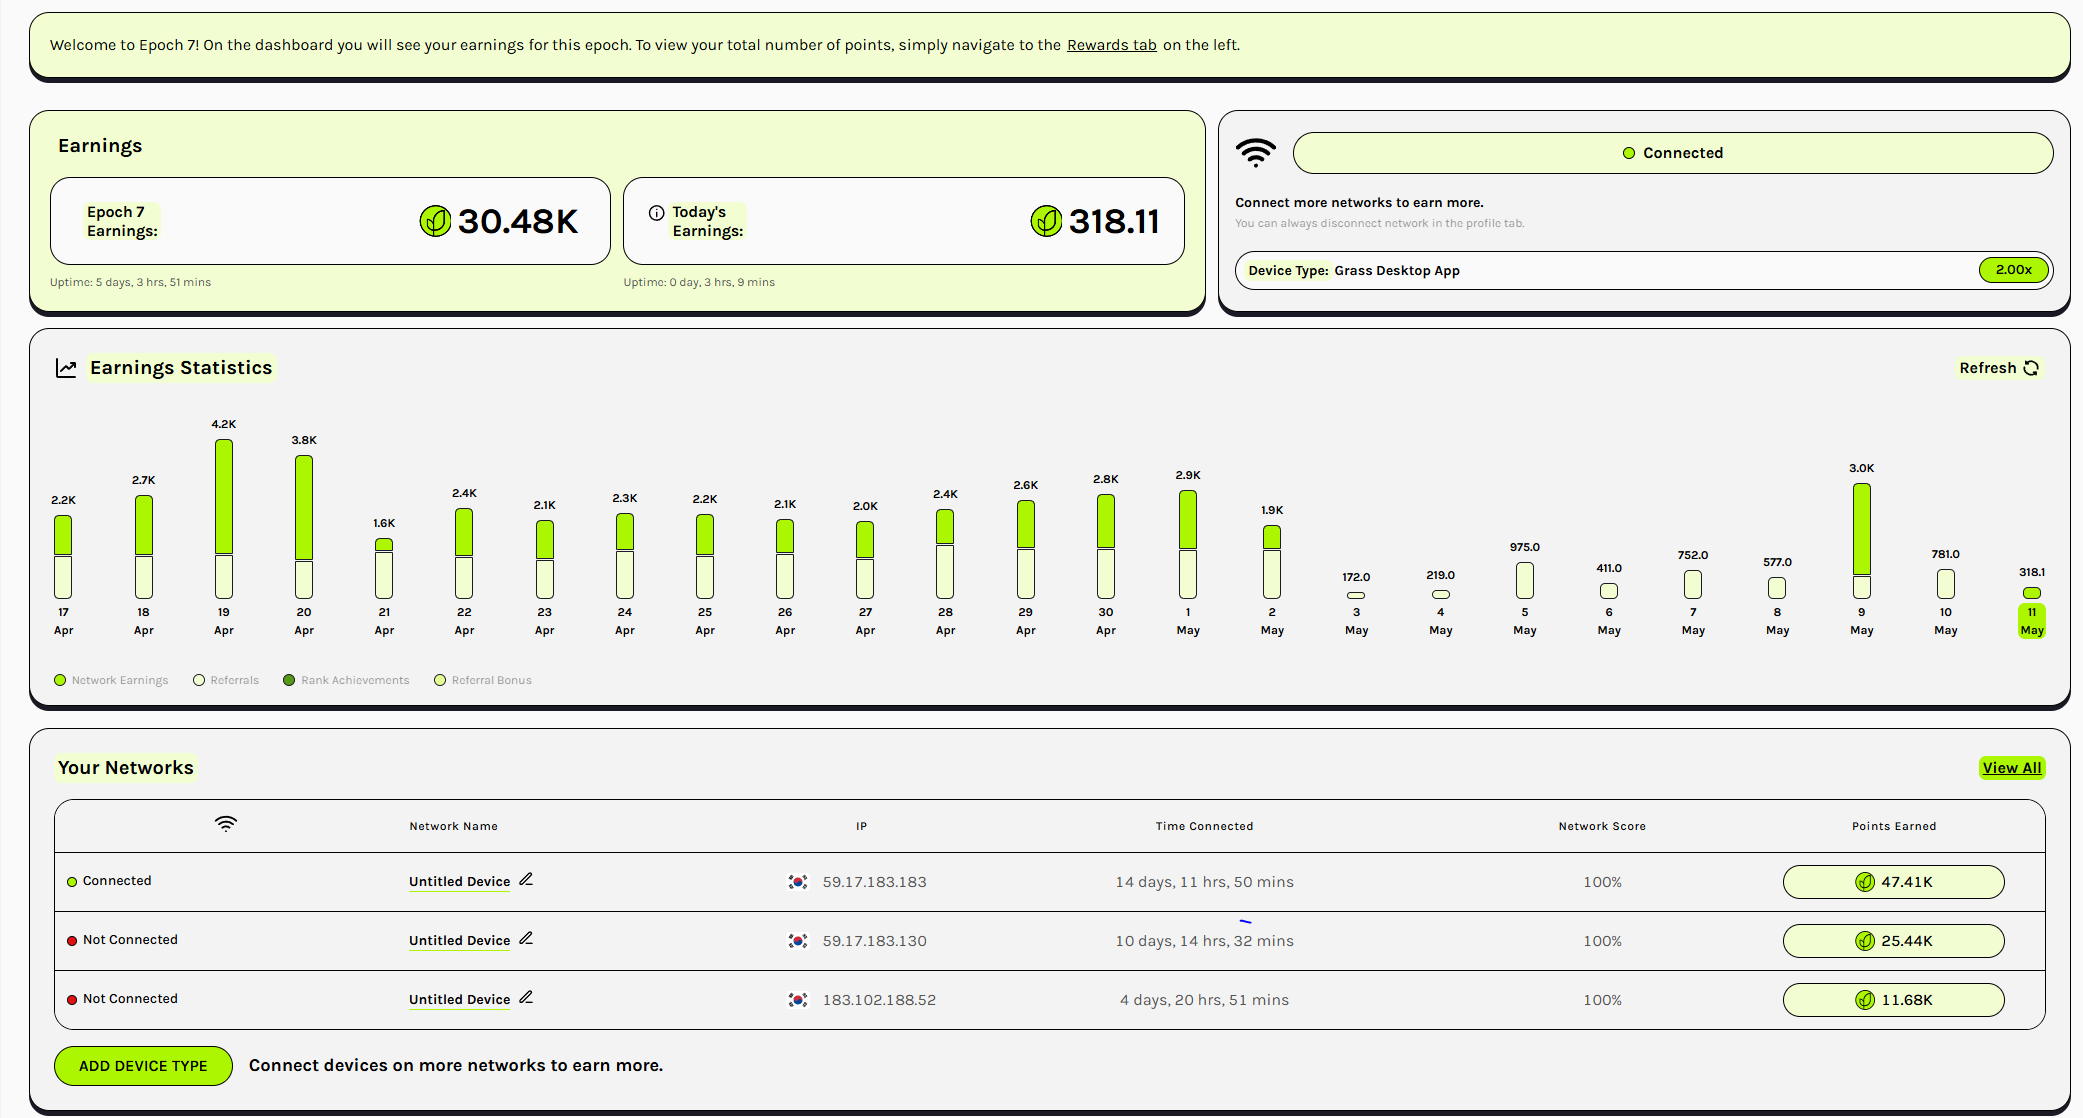Image resolution: width=2083 pixels, height=1118 pixels.
Task: Click the 47.41K points earned badge
Action: tap(1894, 882)
